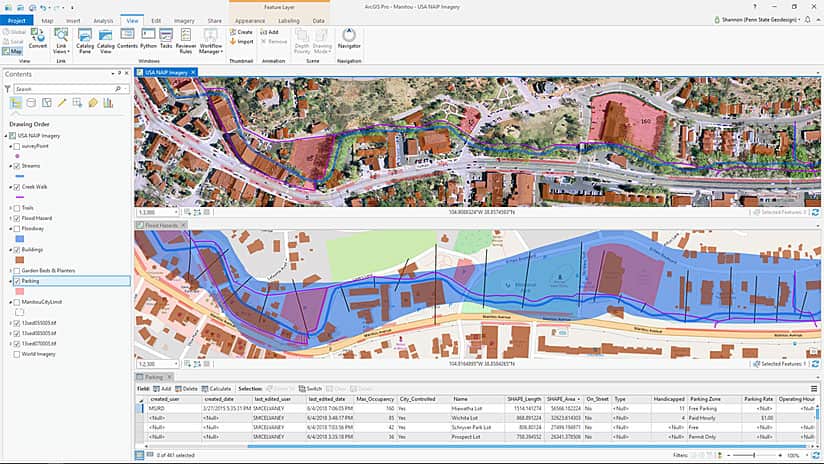Toggle Floodway layer checkbox

(x=17, y=229)
